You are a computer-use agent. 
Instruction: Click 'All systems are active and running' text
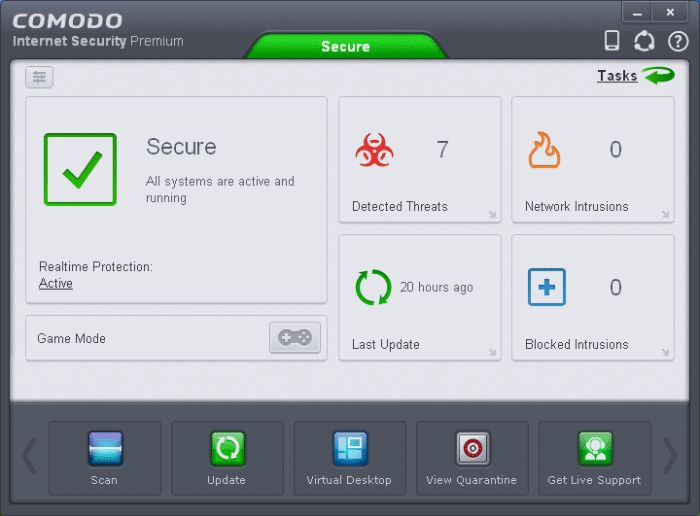tap(220, 189)
